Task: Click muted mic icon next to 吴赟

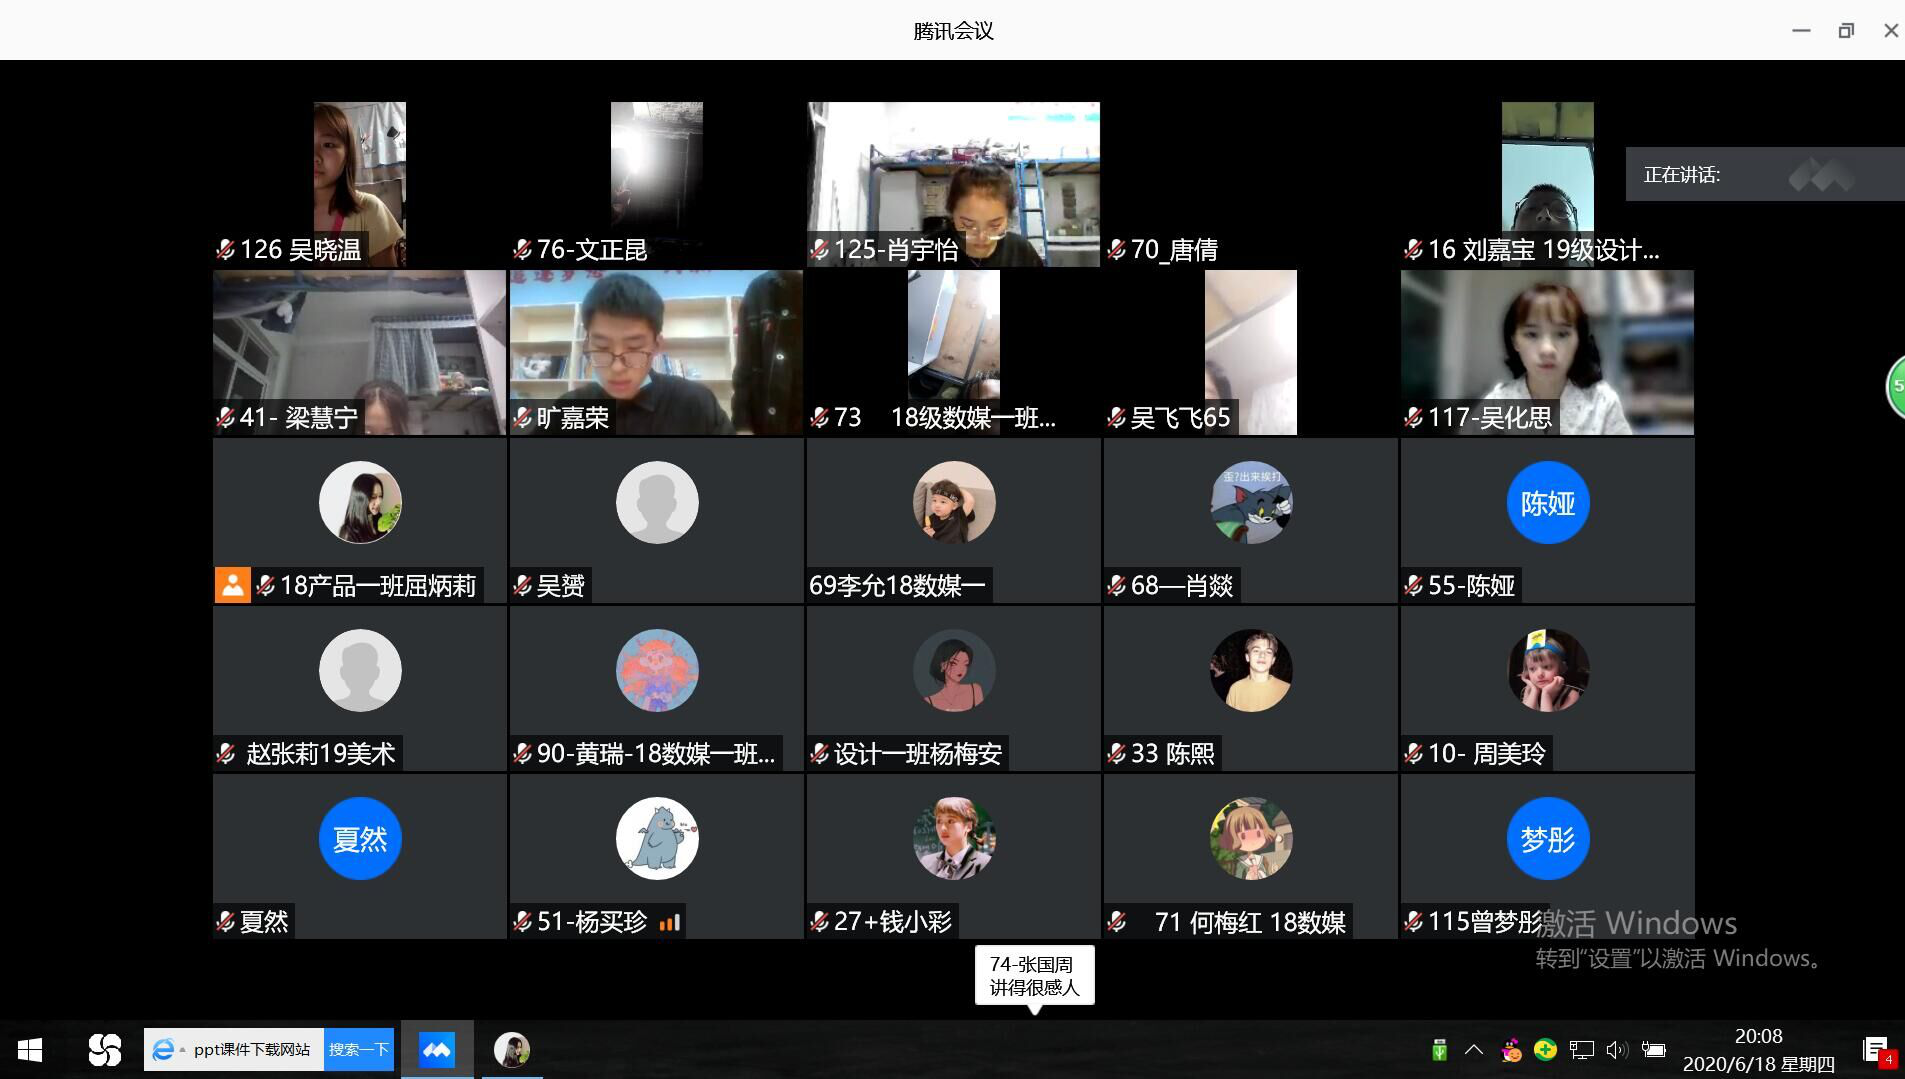Action: click(x=523, y=586)
